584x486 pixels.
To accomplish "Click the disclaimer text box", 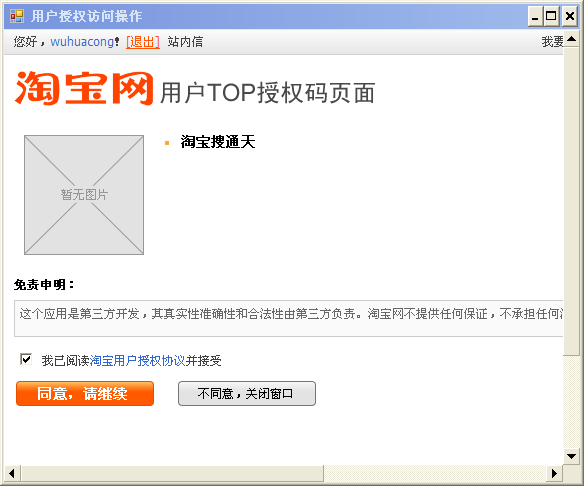I will click(289, 318).
